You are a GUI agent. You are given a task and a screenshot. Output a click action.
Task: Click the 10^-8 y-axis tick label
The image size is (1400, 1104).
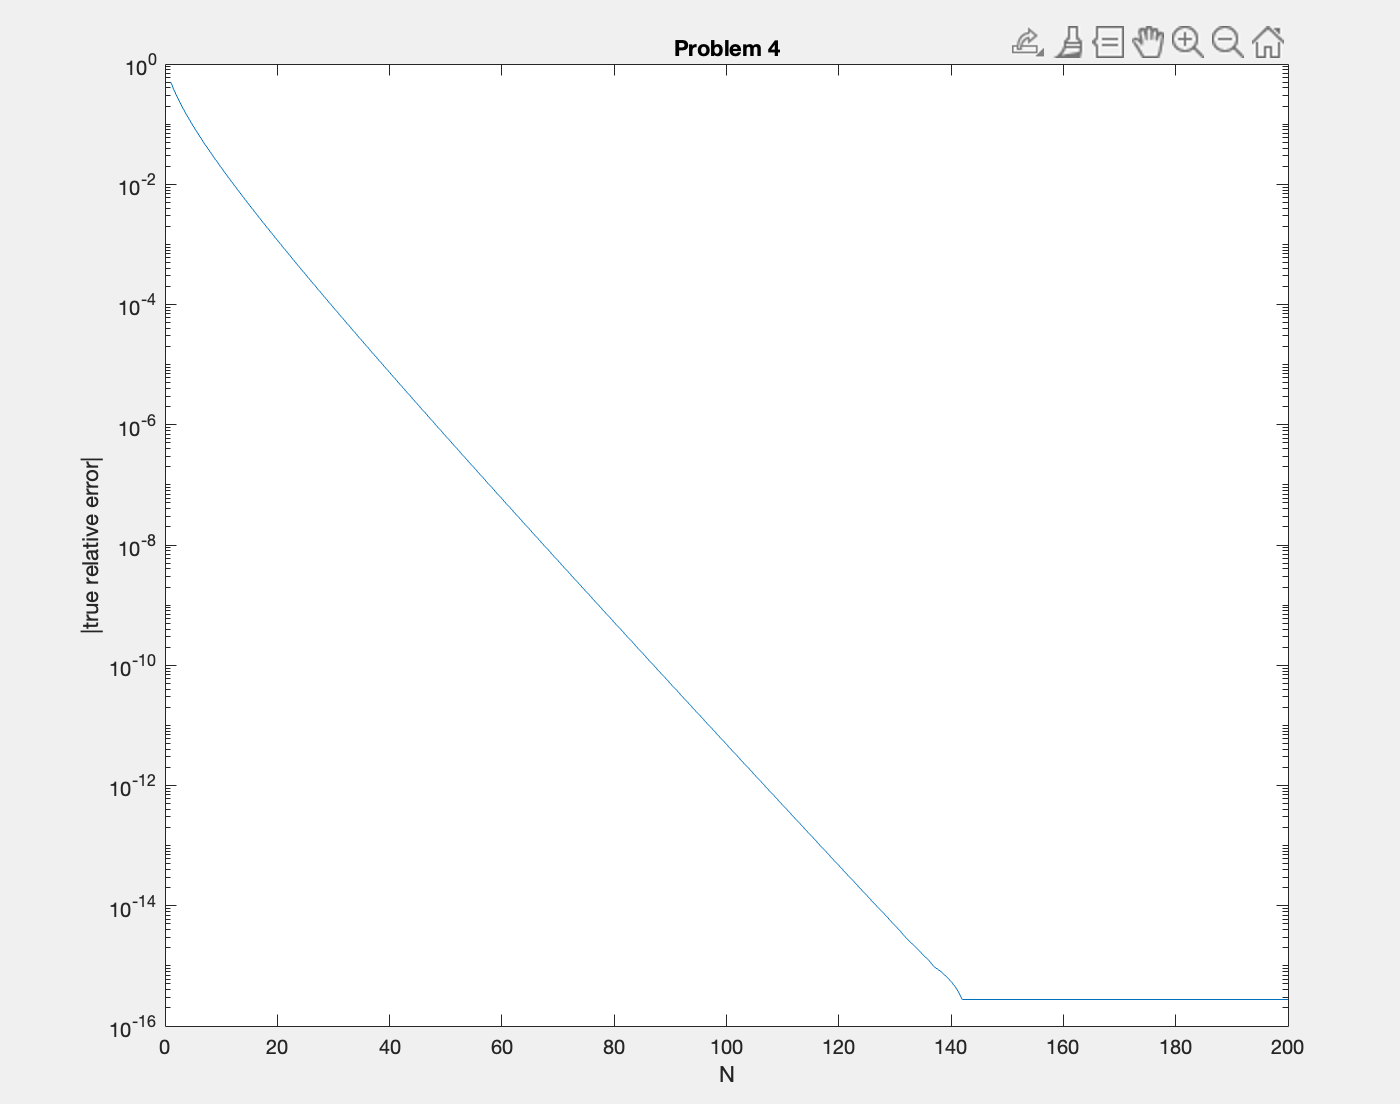[135, 545]
